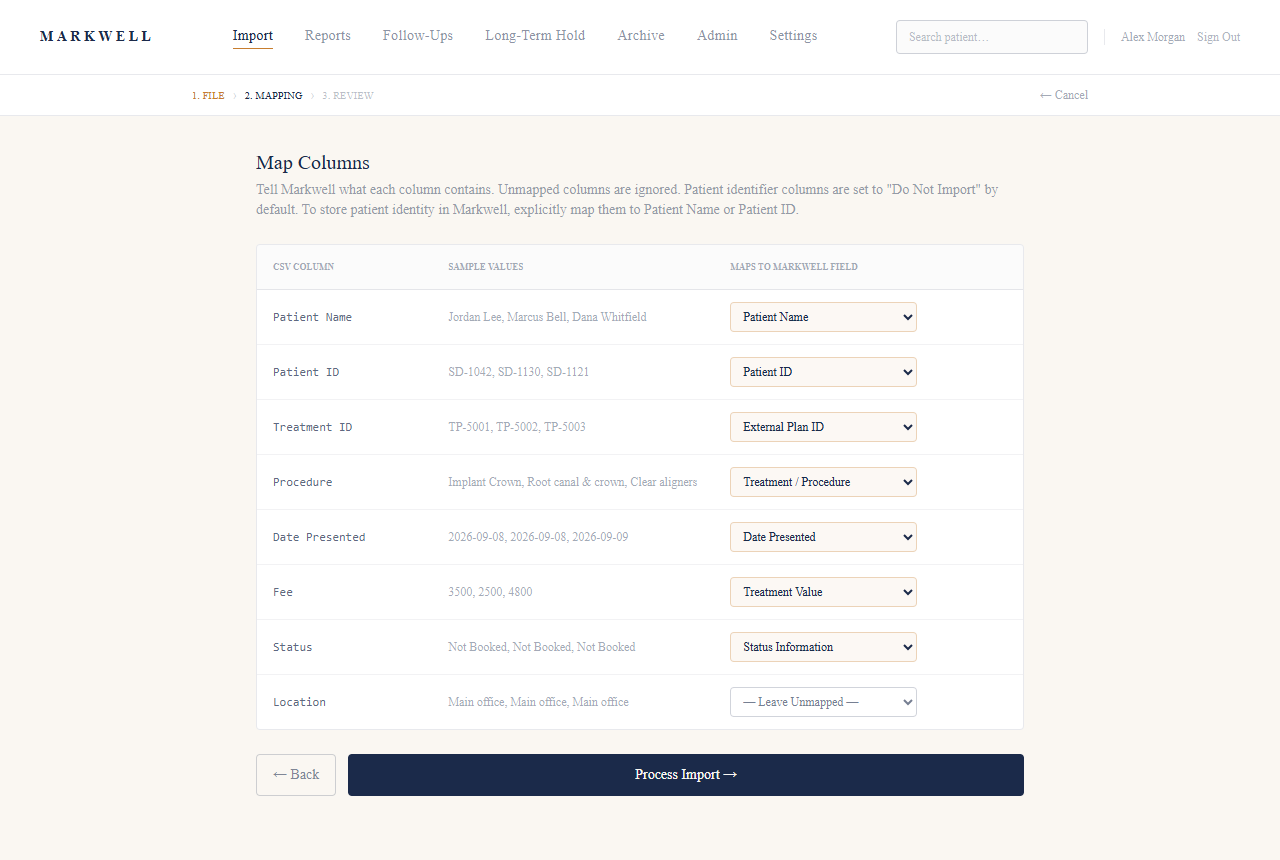
Task: Open the Patient ID mapping dropdown
Action: (x=823, y=372)
